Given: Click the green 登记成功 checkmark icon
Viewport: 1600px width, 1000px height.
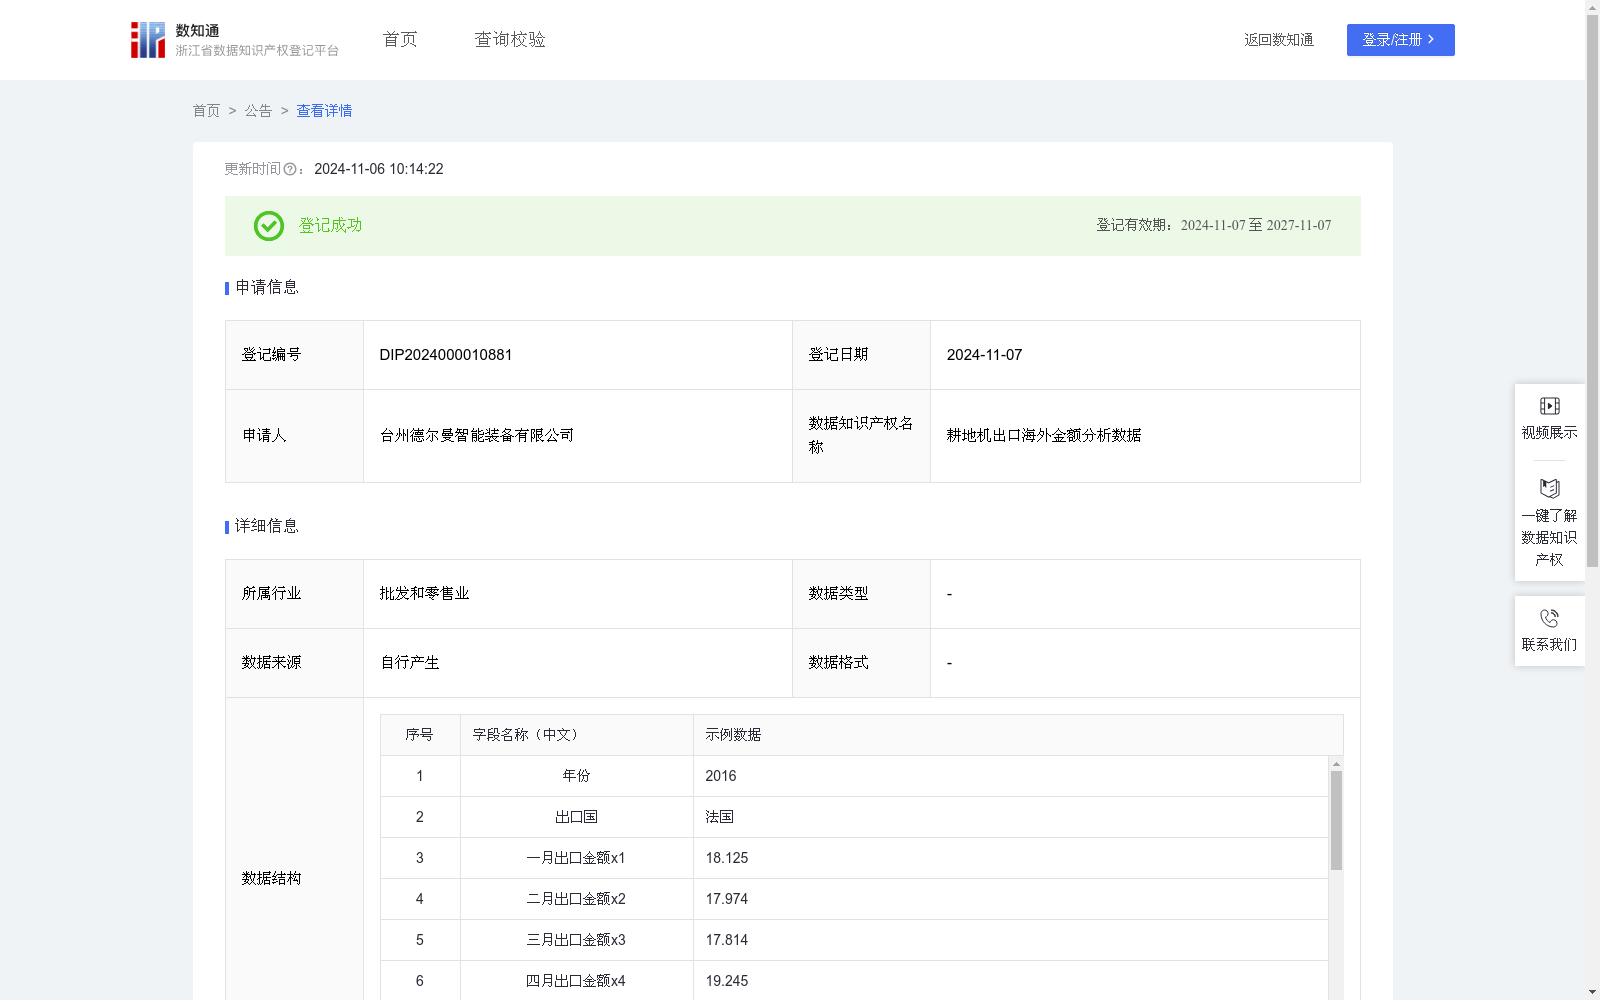Looking at the screenshot, I should pos(268,226).
